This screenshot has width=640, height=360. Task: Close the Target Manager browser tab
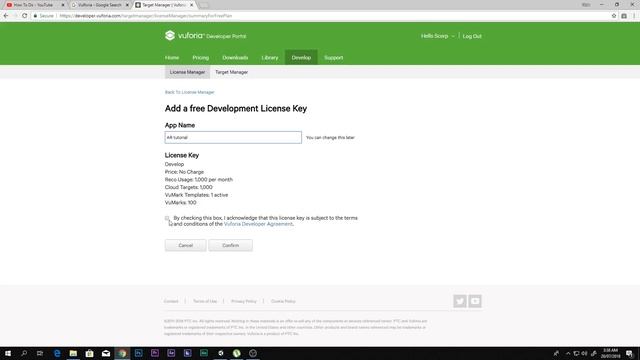[191, 5]
